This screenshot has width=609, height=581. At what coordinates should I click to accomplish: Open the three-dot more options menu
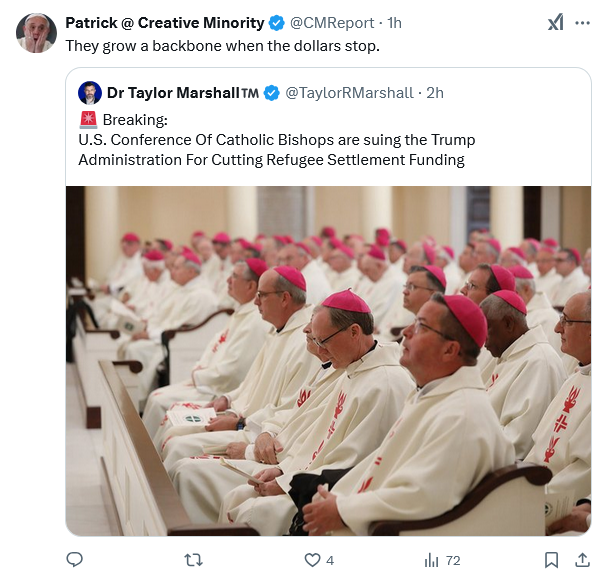583,24
